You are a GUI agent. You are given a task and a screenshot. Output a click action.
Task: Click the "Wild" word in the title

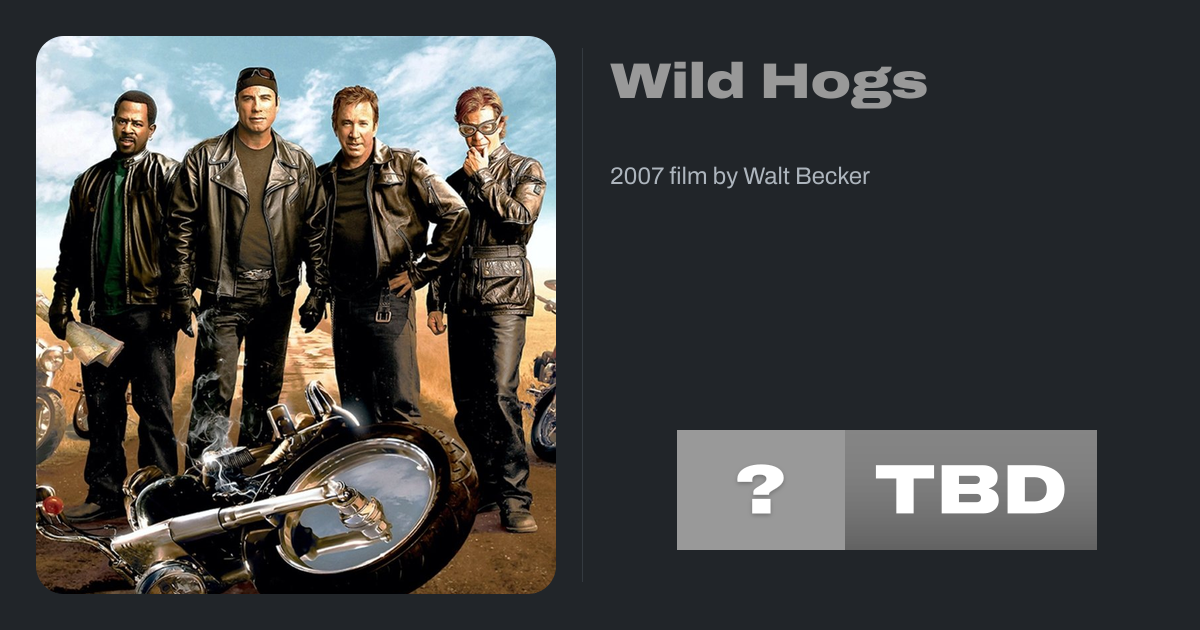point(679,81)
